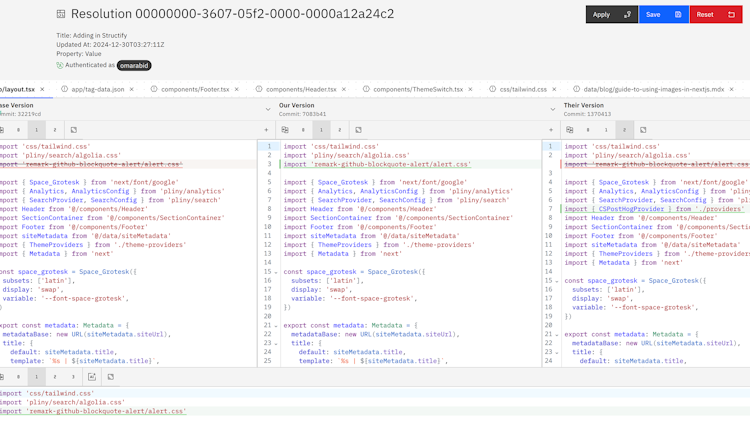Viewport: 750px width, 422px height.
Task: Switch to the app/tag-data.json tab
Action: coord(98,89)
